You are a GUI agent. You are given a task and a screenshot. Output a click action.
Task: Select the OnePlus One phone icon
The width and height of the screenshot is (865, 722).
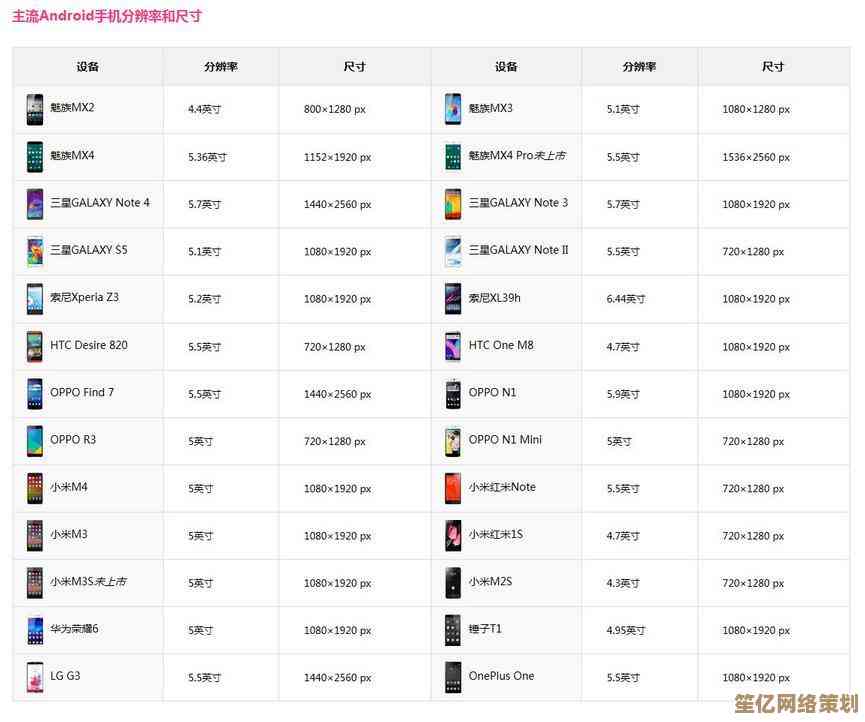pos(453,677)
